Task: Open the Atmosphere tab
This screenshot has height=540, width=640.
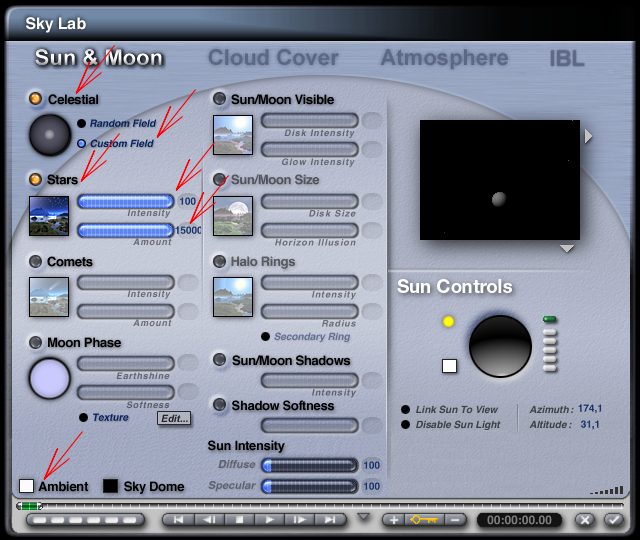Action: coord(444,58)
